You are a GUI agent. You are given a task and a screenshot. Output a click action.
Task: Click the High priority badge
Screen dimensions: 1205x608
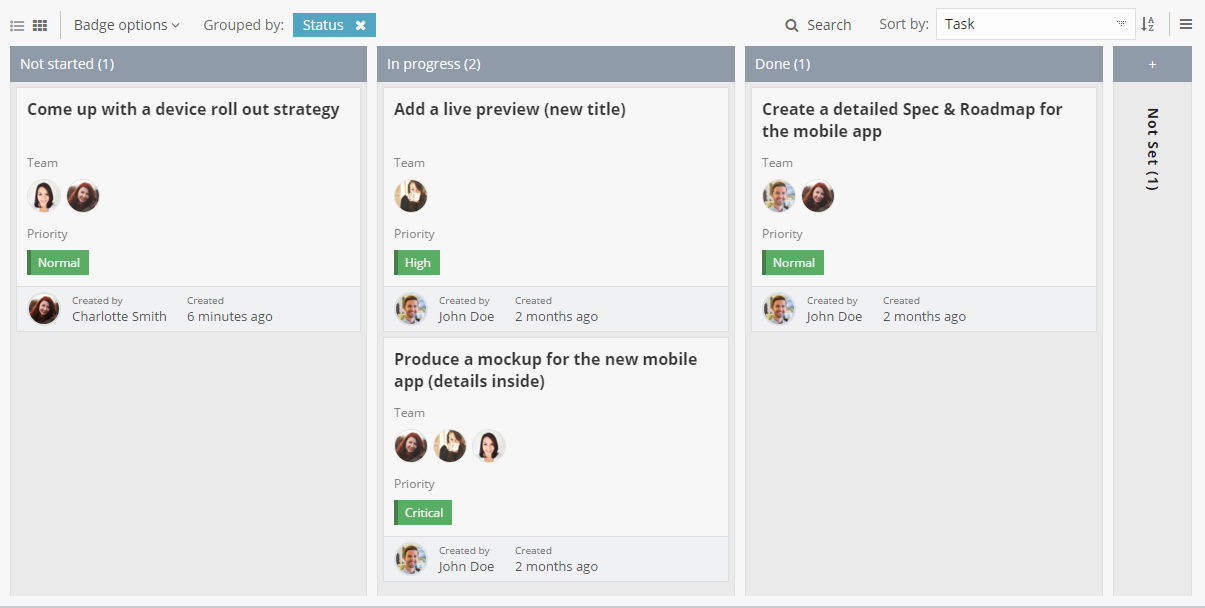pyautogui.click(x=417, y=263)
